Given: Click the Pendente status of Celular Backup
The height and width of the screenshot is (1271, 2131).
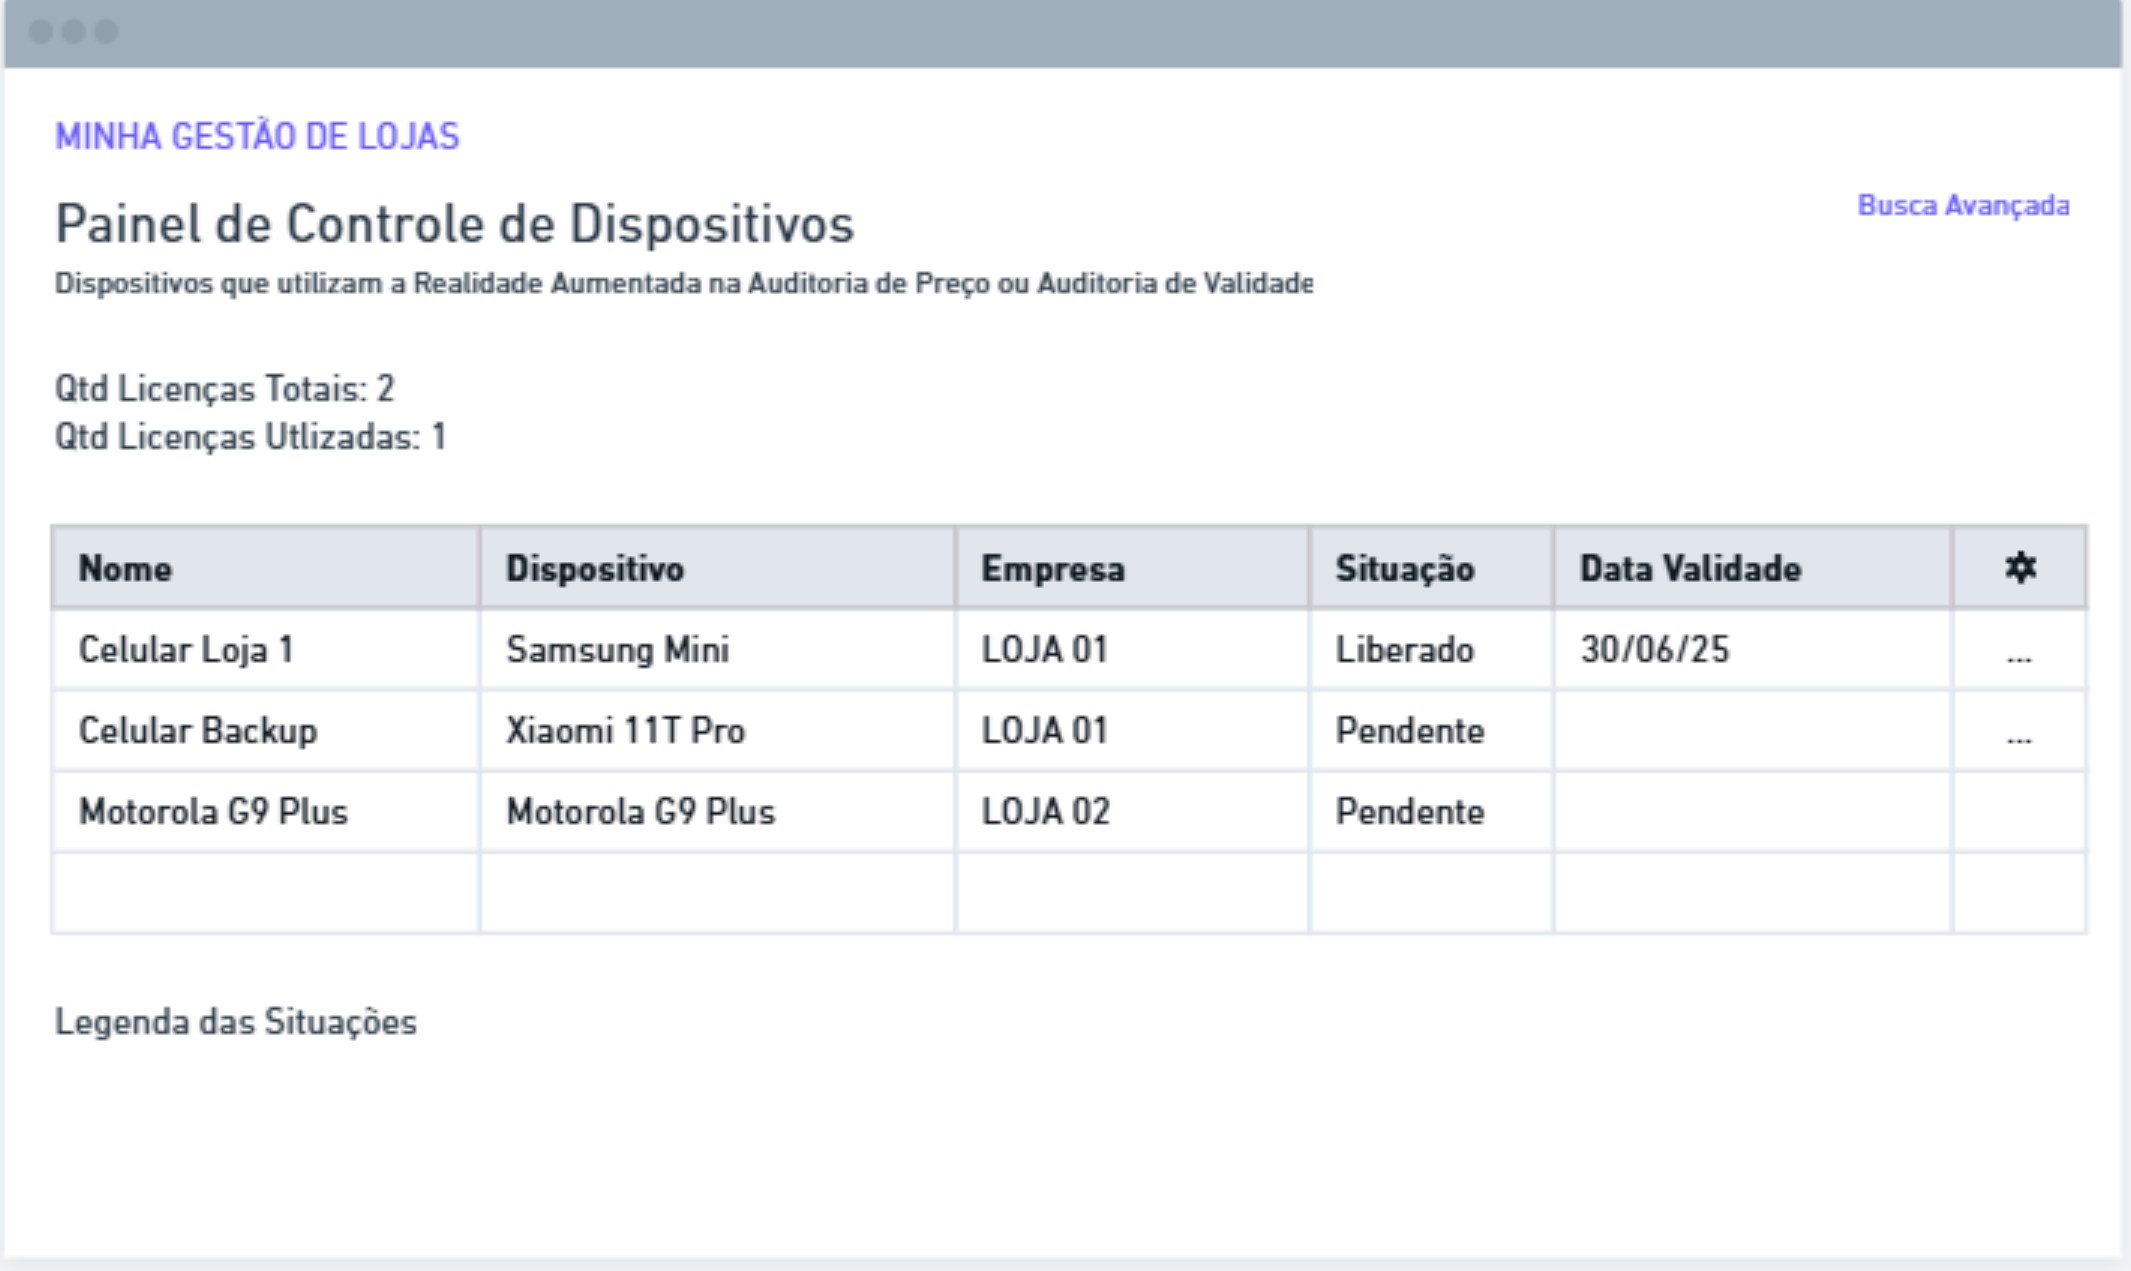Looking at the screenshot, I should click(x=1410, y=731).
